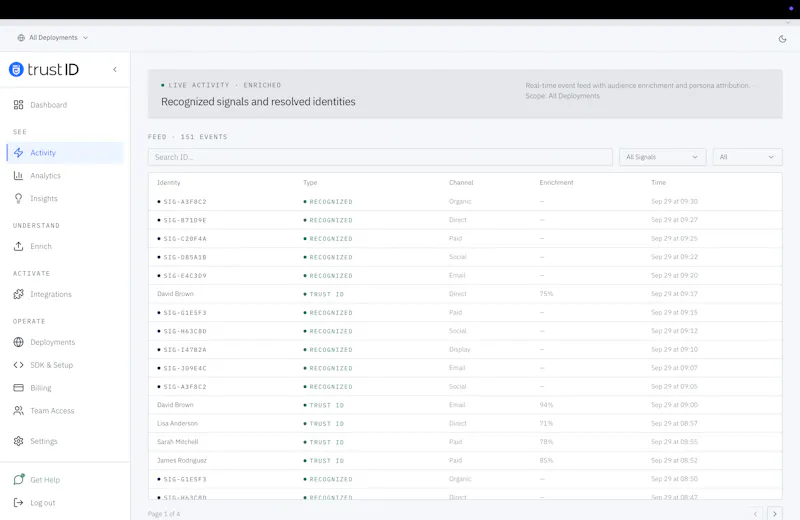Select the SIG-C20F4A identity row
The height and width of the screenshot is (520, 800).
(x=465, y=238)
